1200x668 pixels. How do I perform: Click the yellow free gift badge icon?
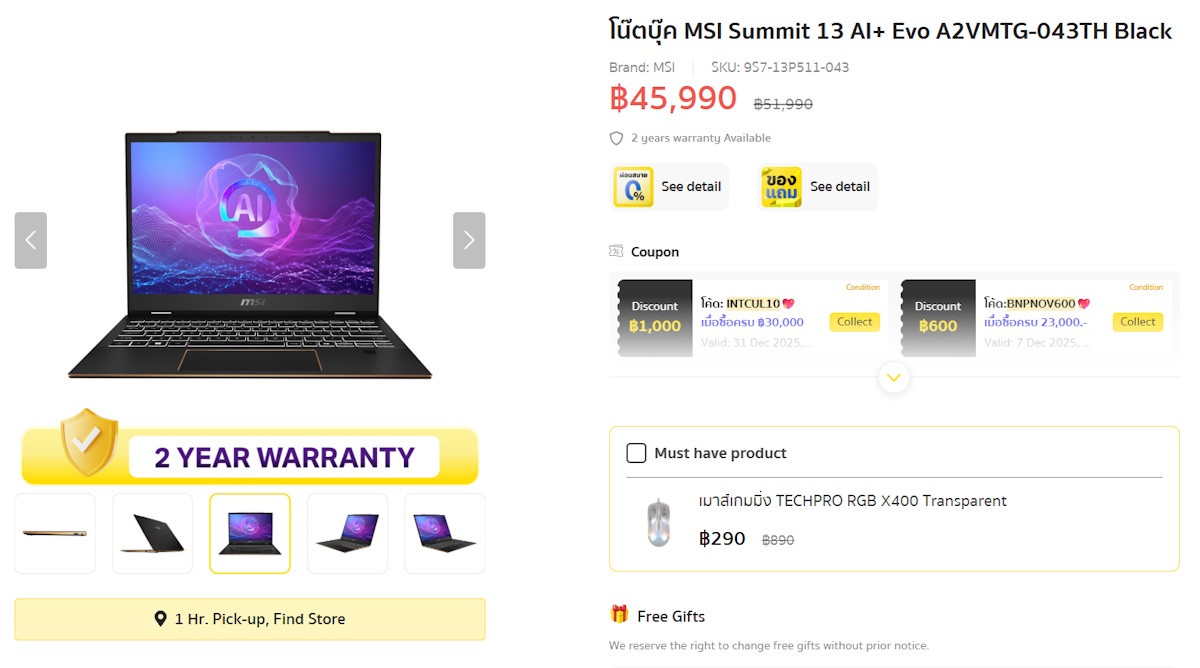click(781, 187)
